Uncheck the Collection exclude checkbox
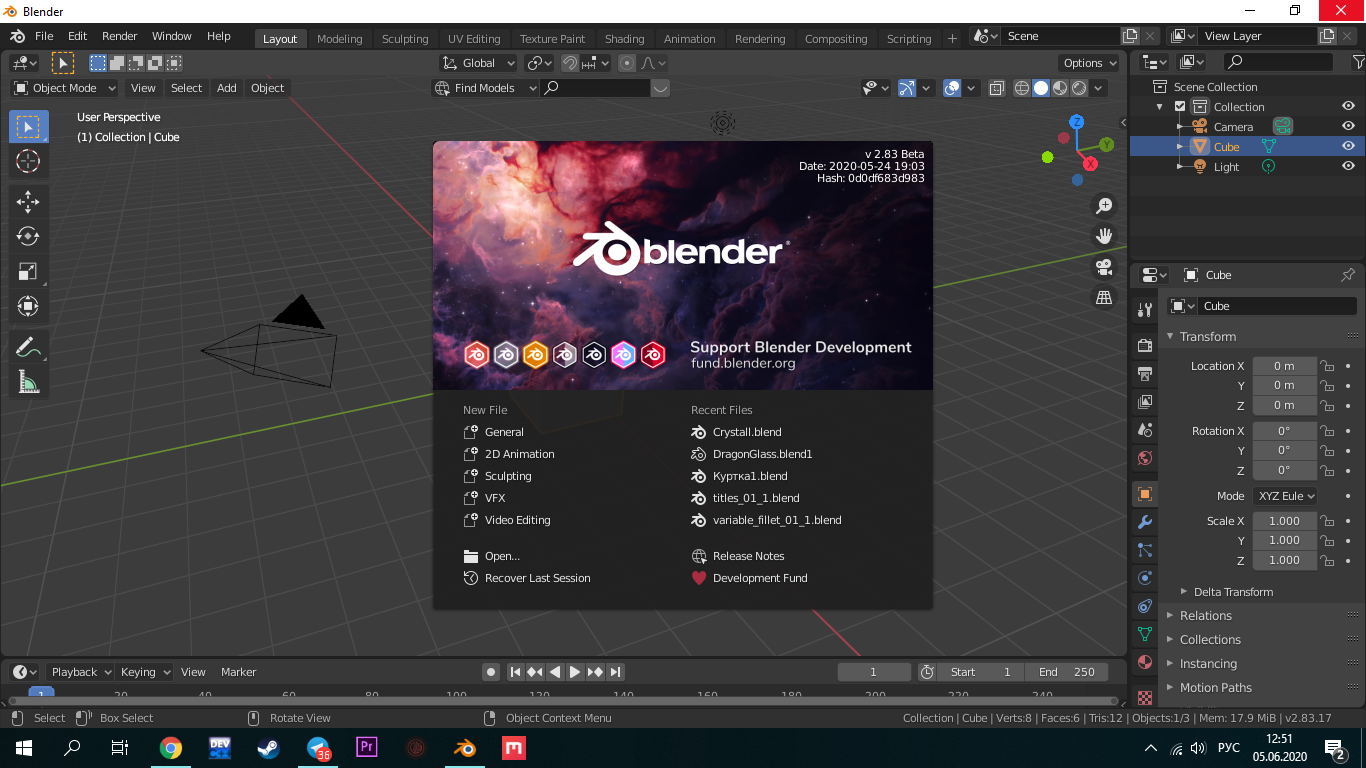Image resolution: width=1366 pixels, height=768 pixels. tap(1180, 107)
